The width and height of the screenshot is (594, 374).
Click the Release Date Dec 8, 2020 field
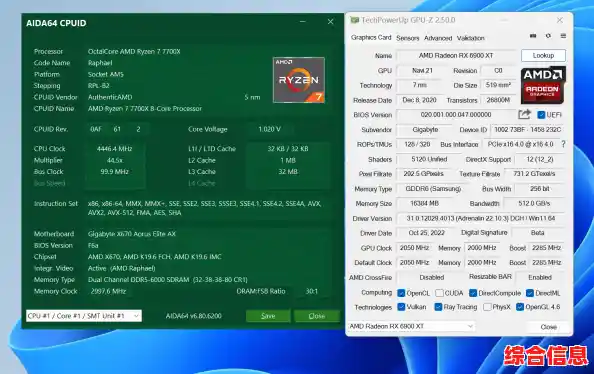pyautogui.click(x=419, y=100)
